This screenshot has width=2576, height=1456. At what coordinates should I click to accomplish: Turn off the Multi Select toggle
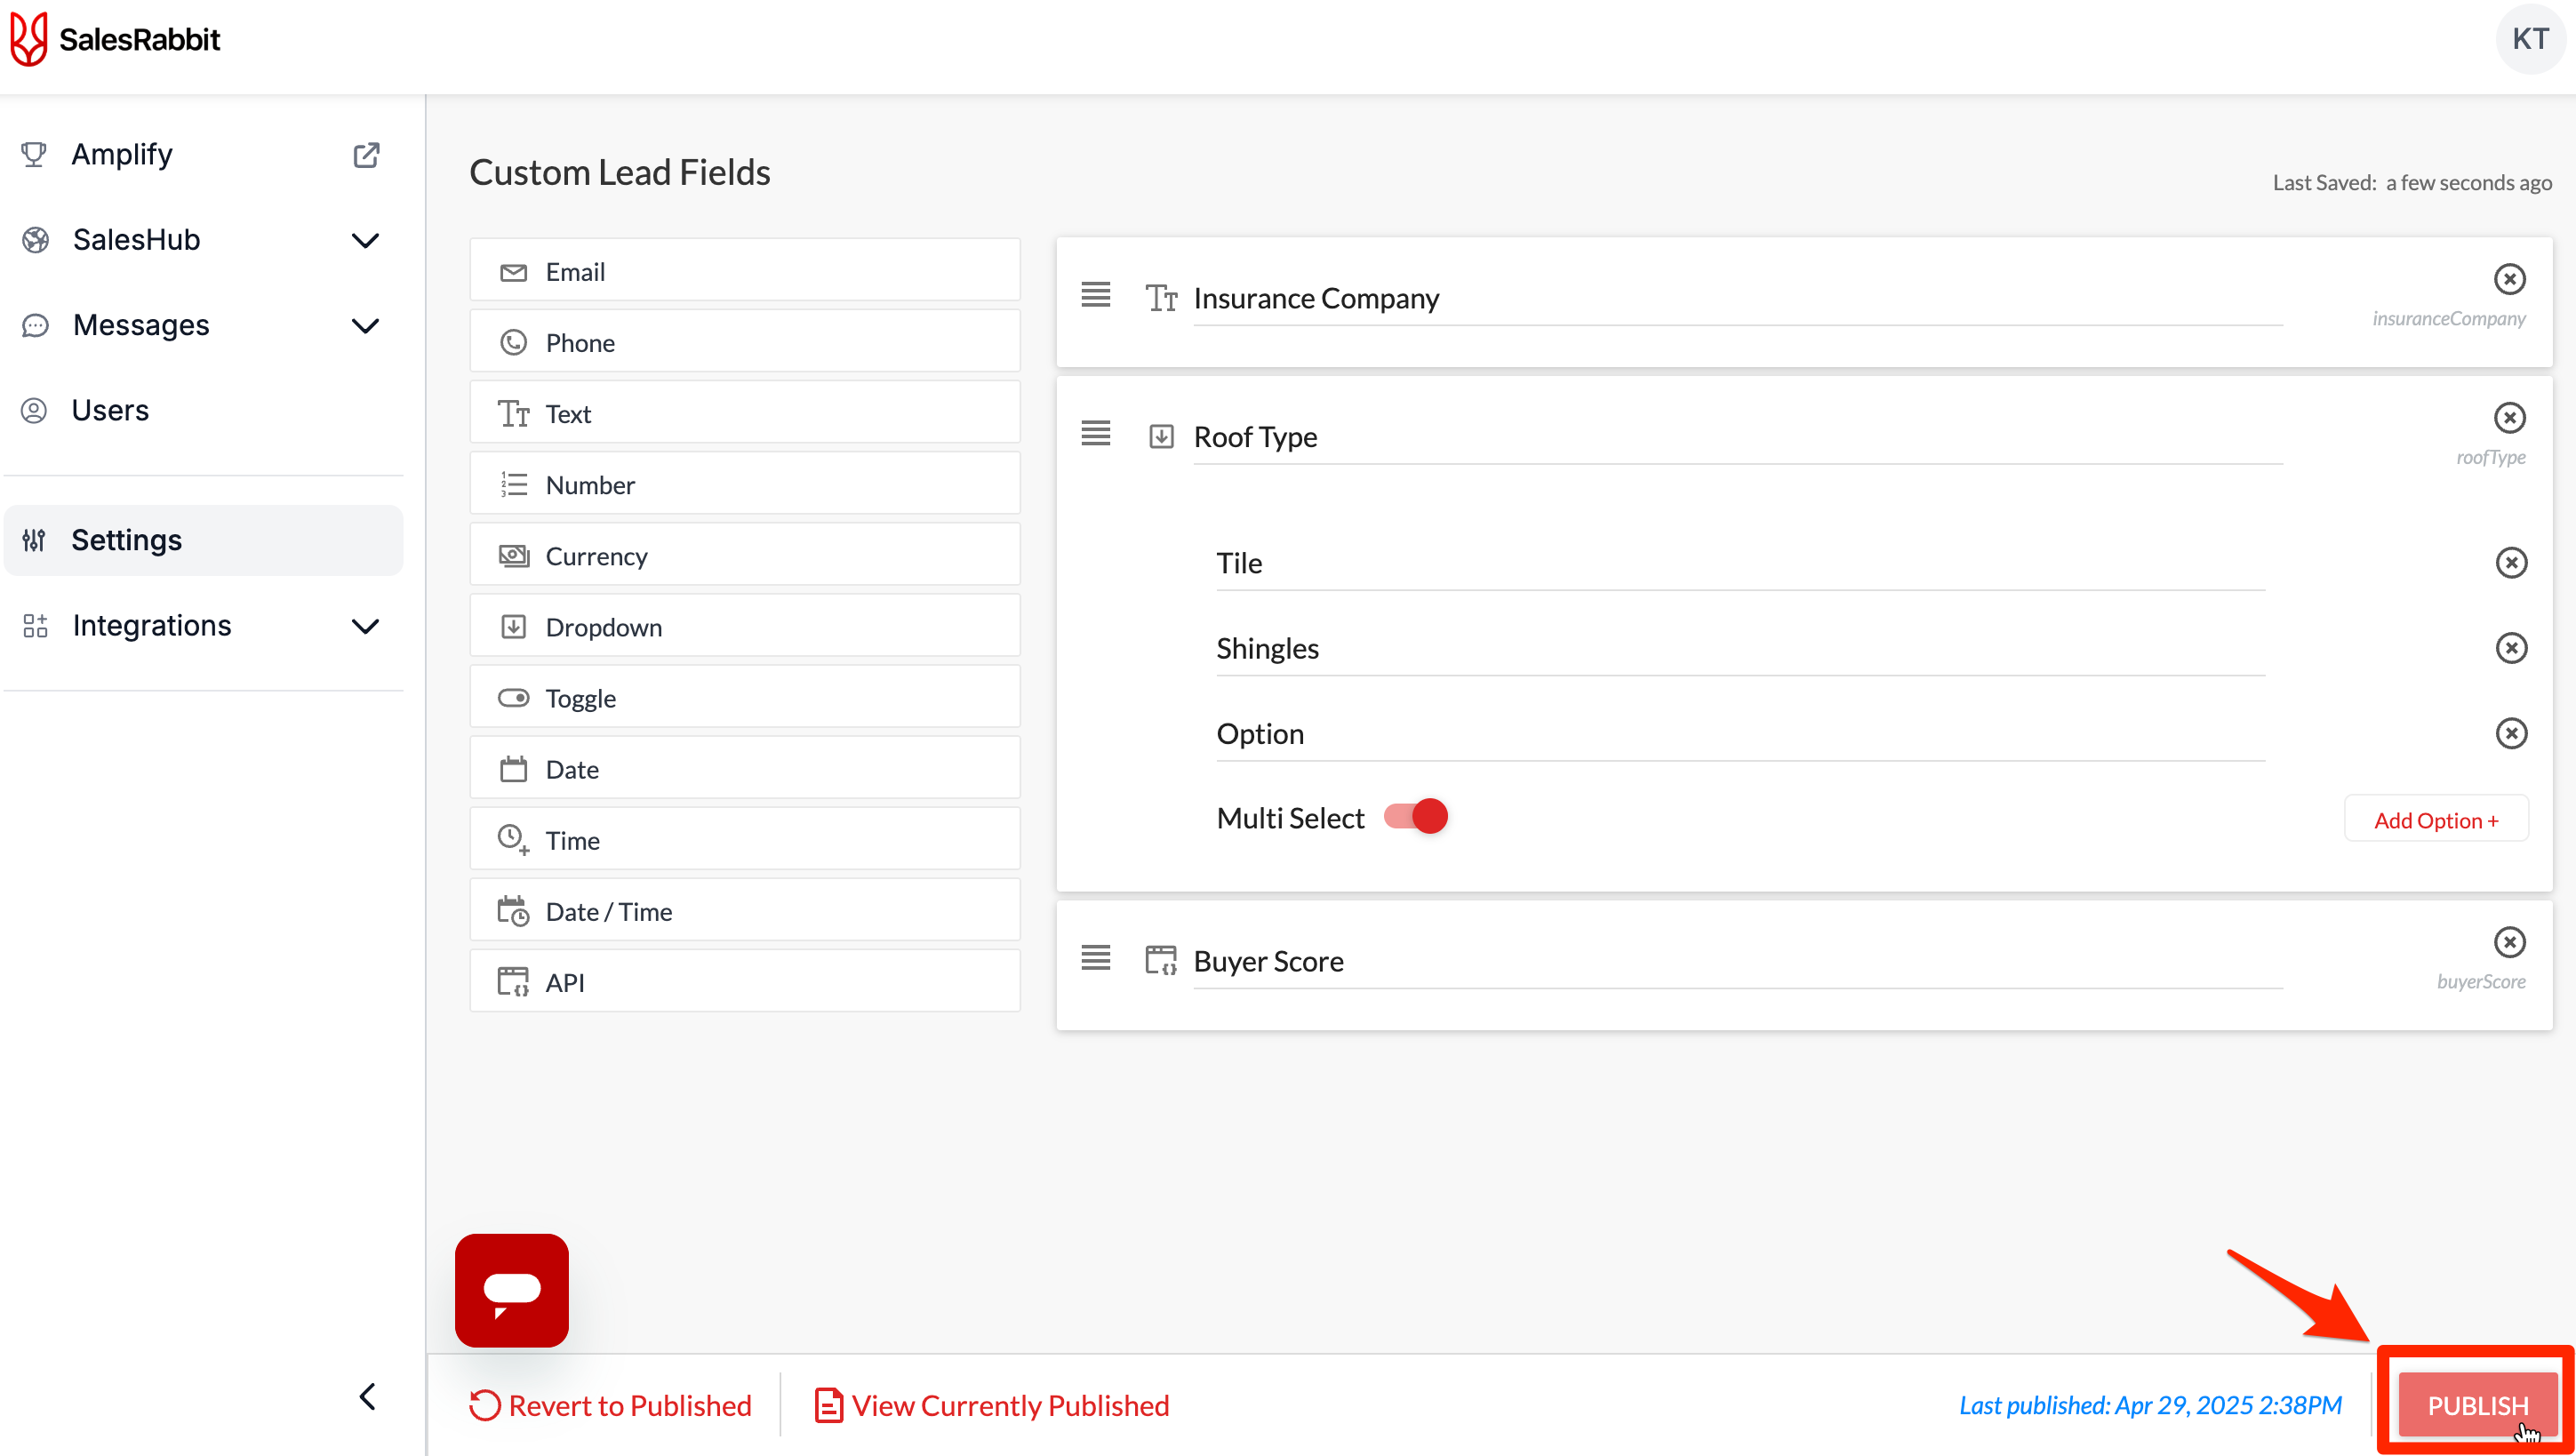click(1415, 817)
